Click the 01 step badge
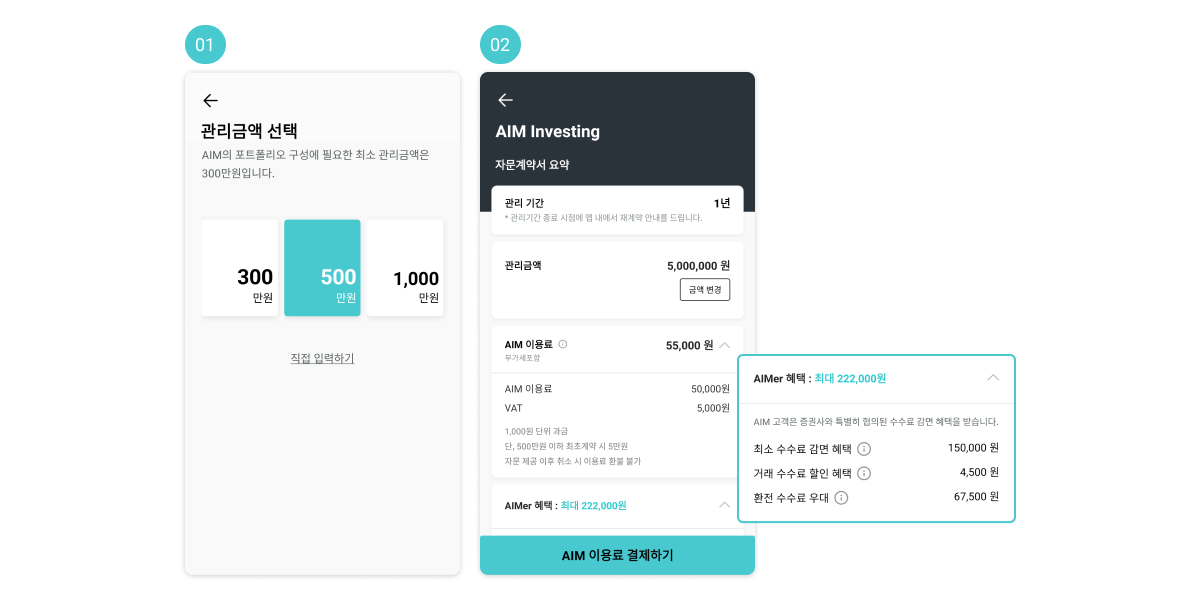Screen dimensions: 1200x600 coord(206,45)
